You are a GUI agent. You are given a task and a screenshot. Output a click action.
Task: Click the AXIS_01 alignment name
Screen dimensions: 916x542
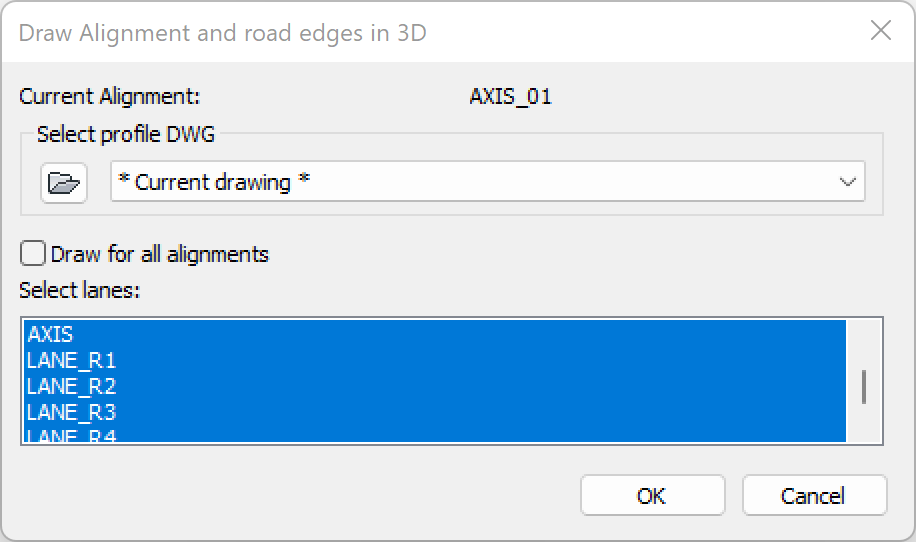click(510, 97)
